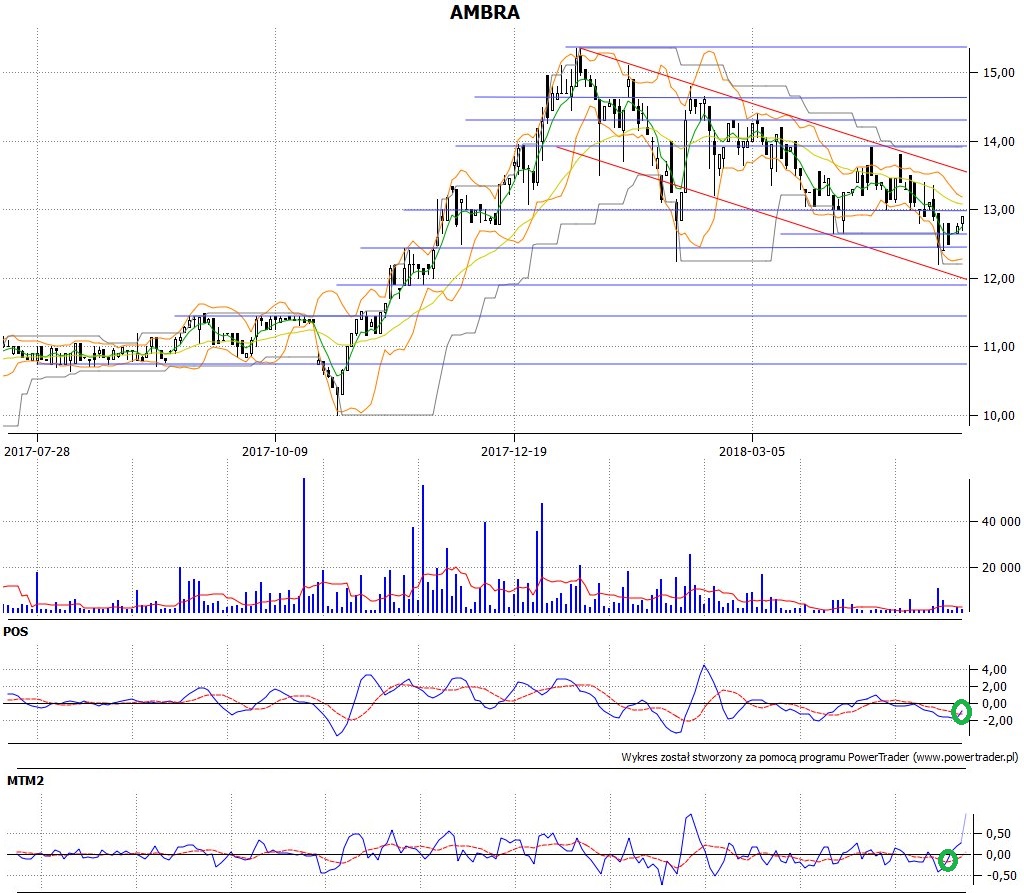Click the POS 4,00 axis value
The image size is (1024, 893).
coord(994,670)
